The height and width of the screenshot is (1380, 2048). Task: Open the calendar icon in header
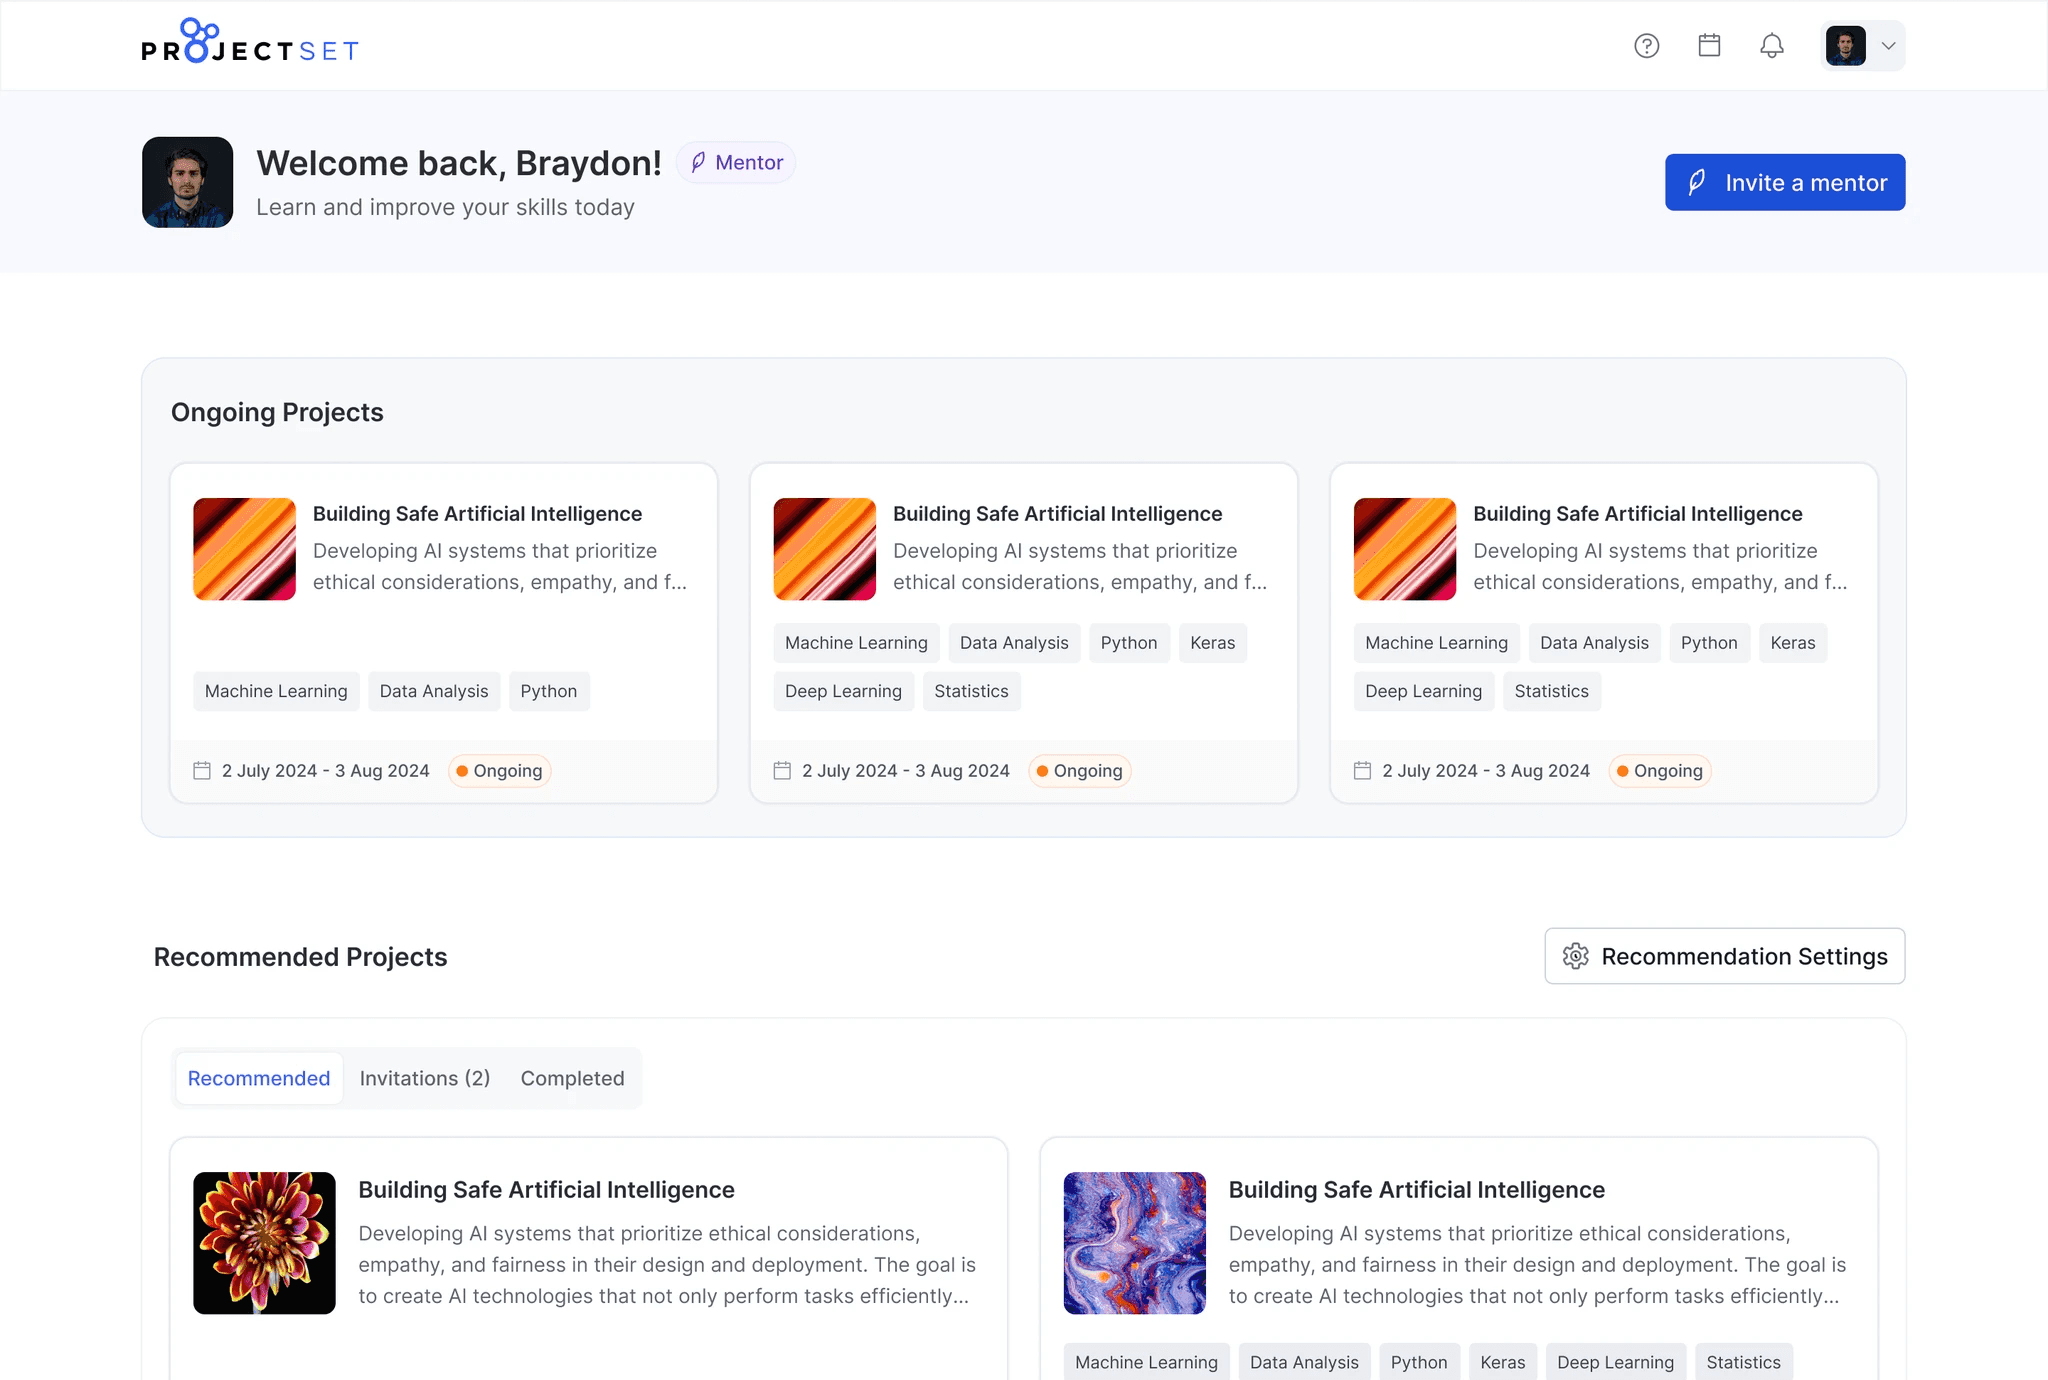1709,46
